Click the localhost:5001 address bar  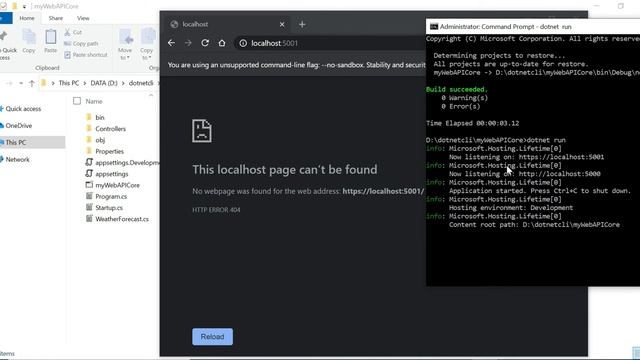[x=331, y=43]
